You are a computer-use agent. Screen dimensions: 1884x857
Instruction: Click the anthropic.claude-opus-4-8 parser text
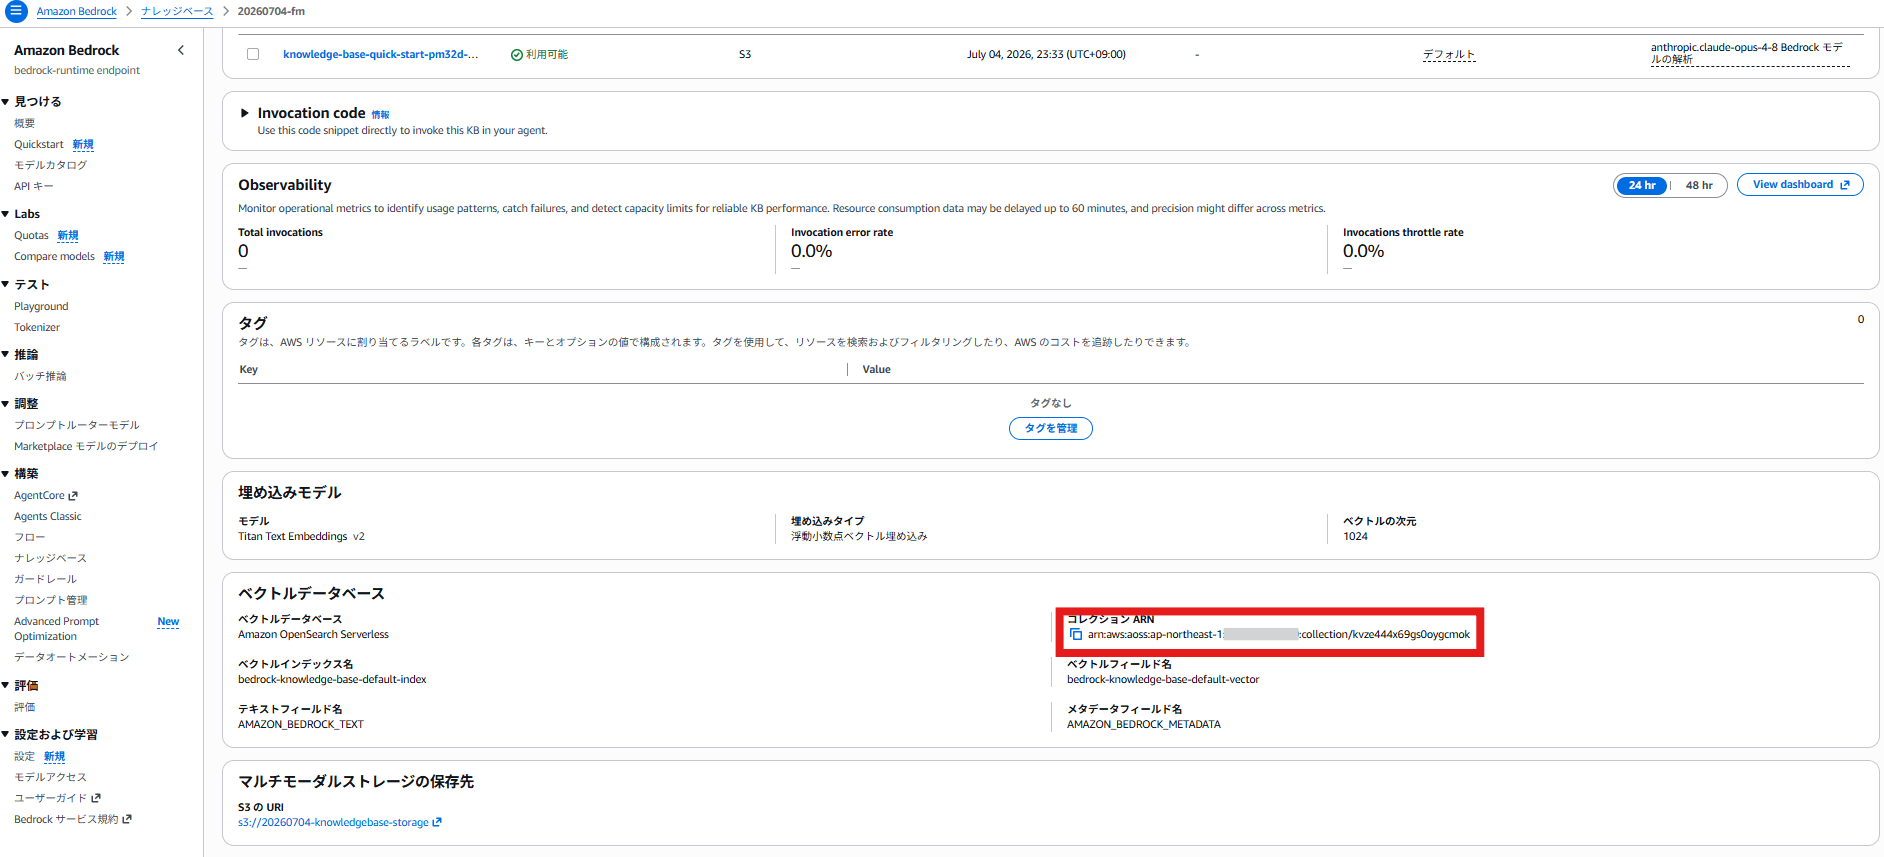click(x=1748, y=53)
